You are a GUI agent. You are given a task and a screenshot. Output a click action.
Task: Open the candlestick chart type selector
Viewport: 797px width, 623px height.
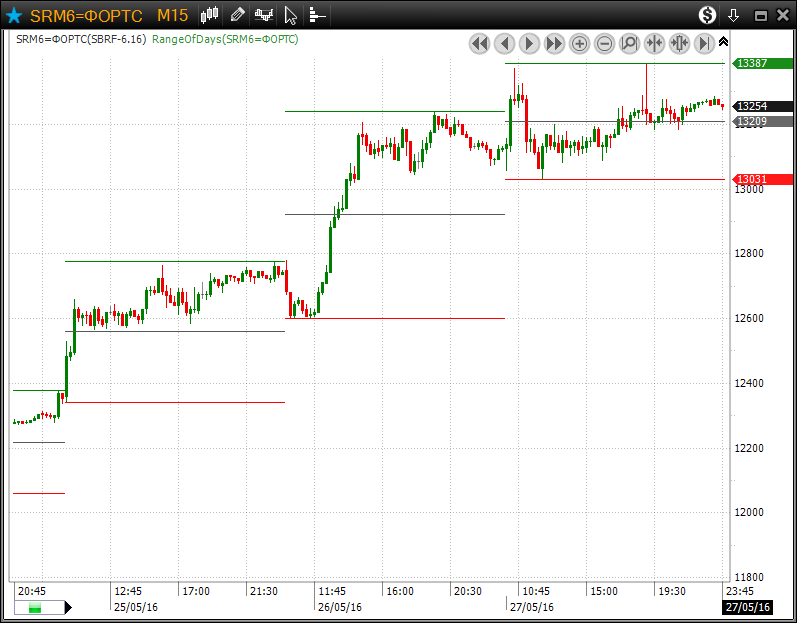pos(210,15)
